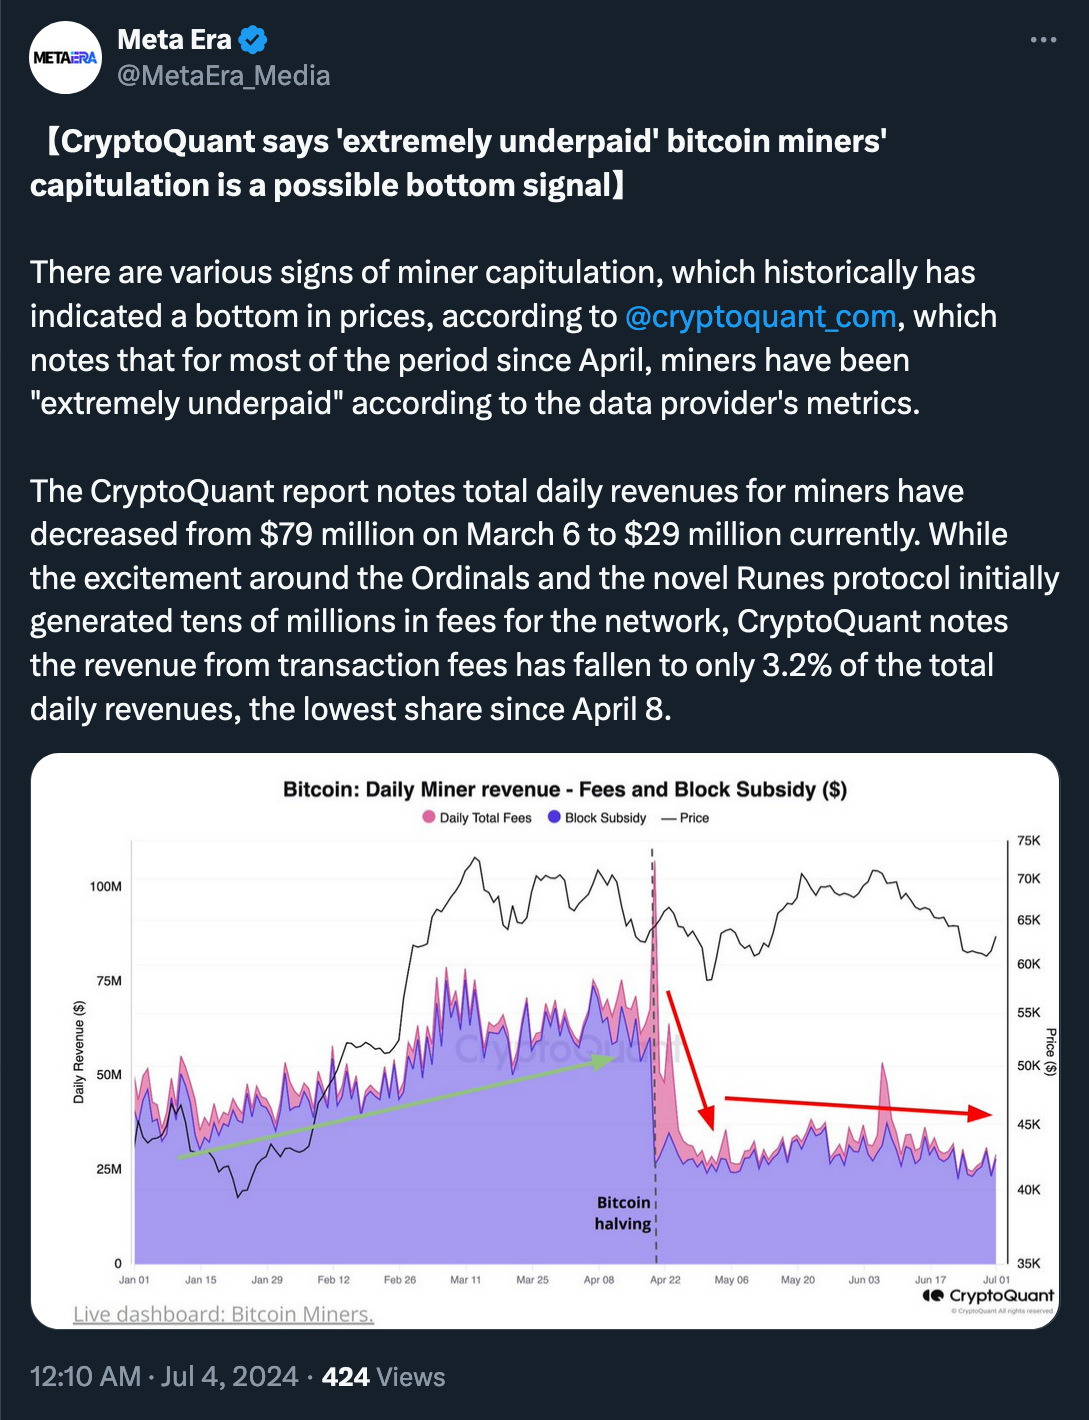Screen dimensions: 1089x1420
Task: Click the chart title text
Action: (x=565, y=789)
